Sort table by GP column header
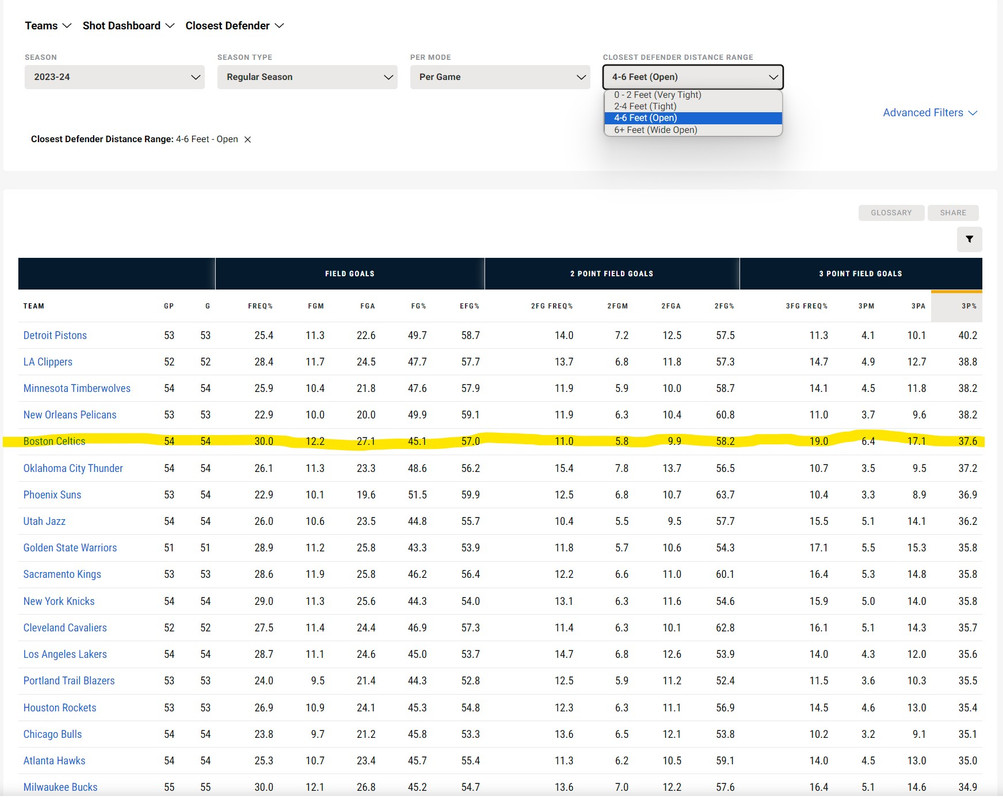This screenshot has width=1003, height=800. click(x=169, y=306)
